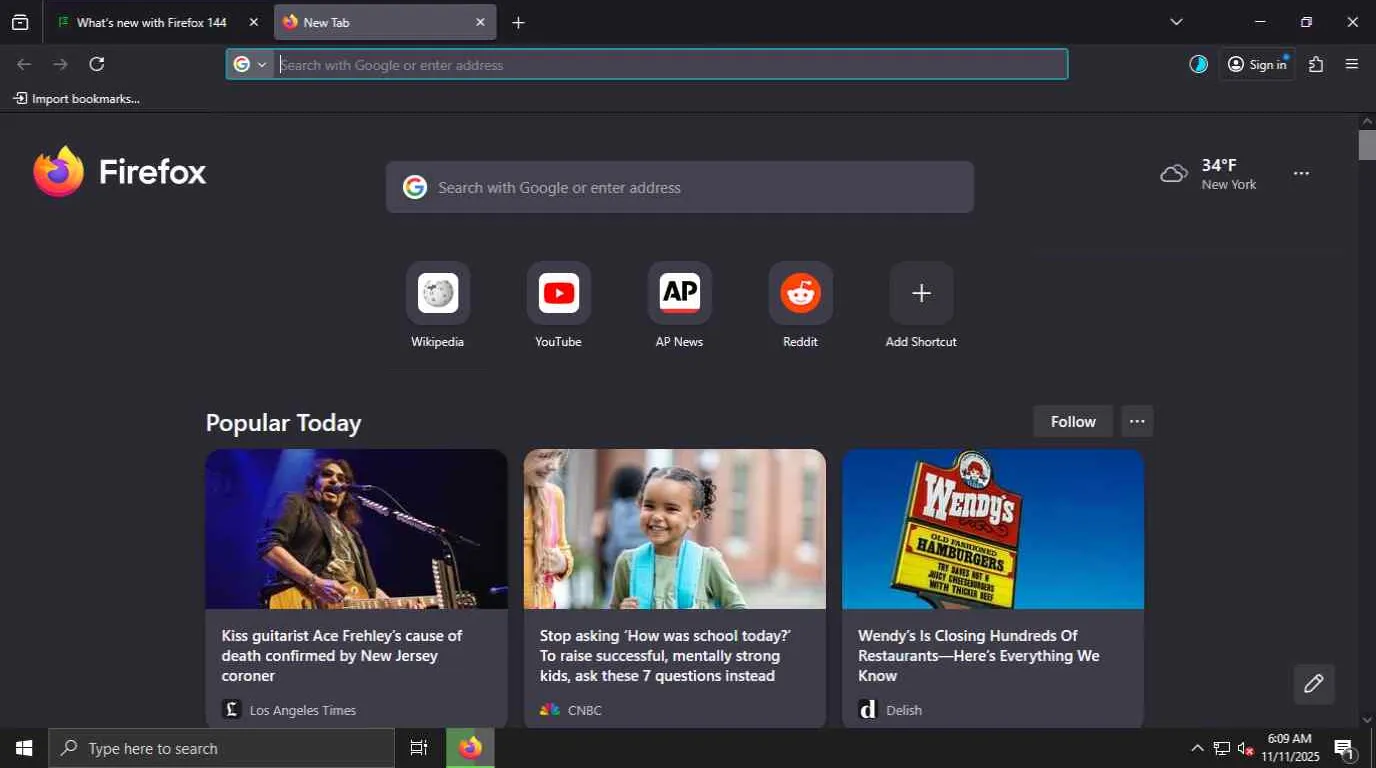Open the Windows Start menu
Viewport: 1376px width, 768px height.
[x=24, y=748]
